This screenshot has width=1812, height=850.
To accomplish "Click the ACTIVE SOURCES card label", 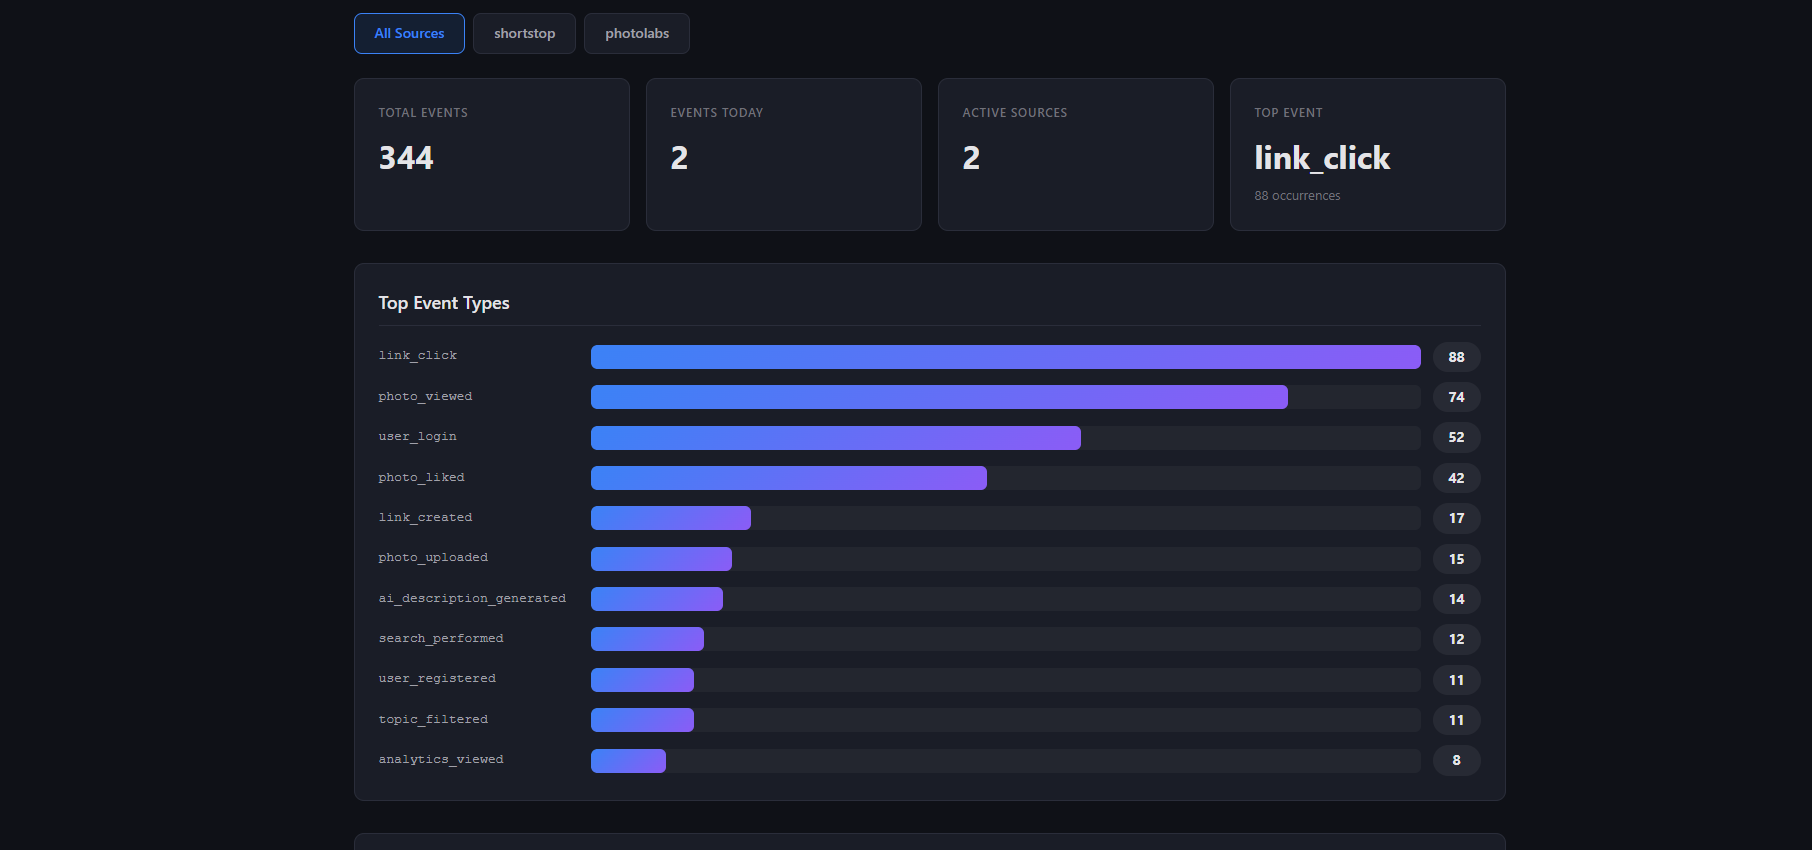I will [1015, 113].
